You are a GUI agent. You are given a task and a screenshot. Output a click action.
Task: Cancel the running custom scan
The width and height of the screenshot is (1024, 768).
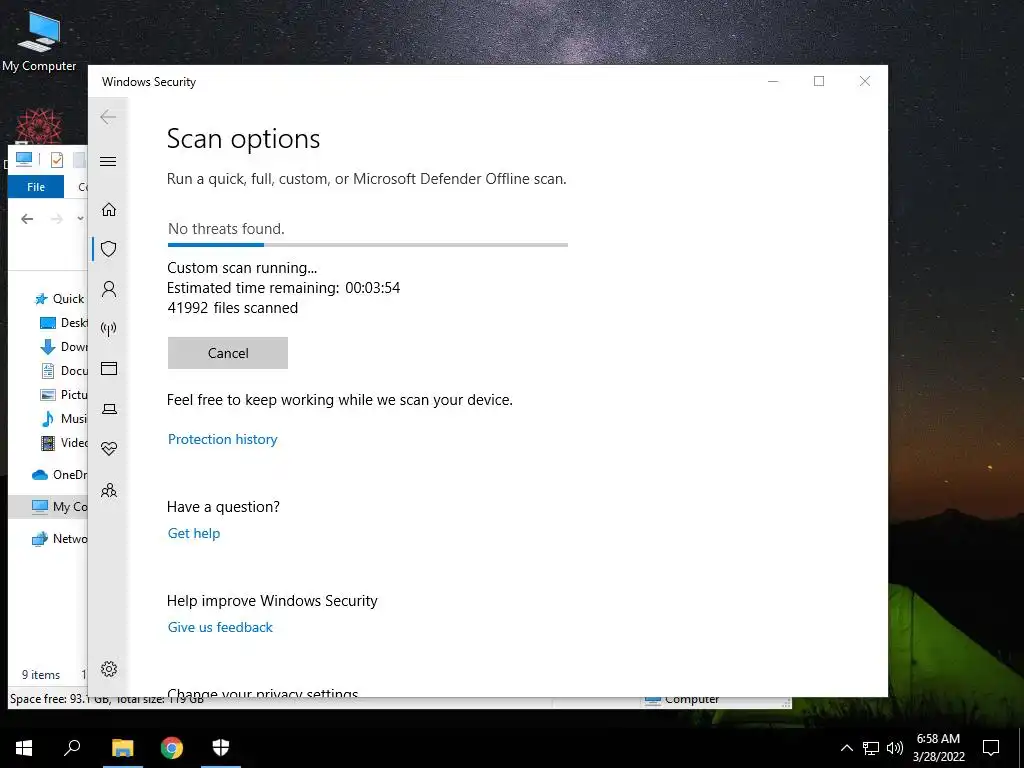click(x=227, y=353)
